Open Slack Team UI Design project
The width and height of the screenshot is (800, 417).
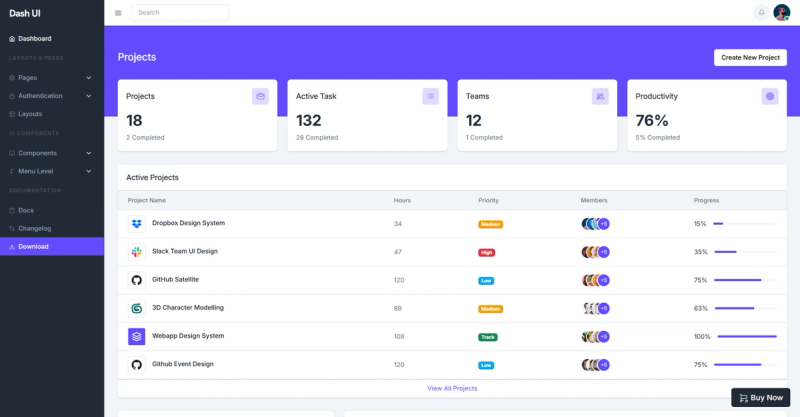pyautogui.click(x=185, y=251)
